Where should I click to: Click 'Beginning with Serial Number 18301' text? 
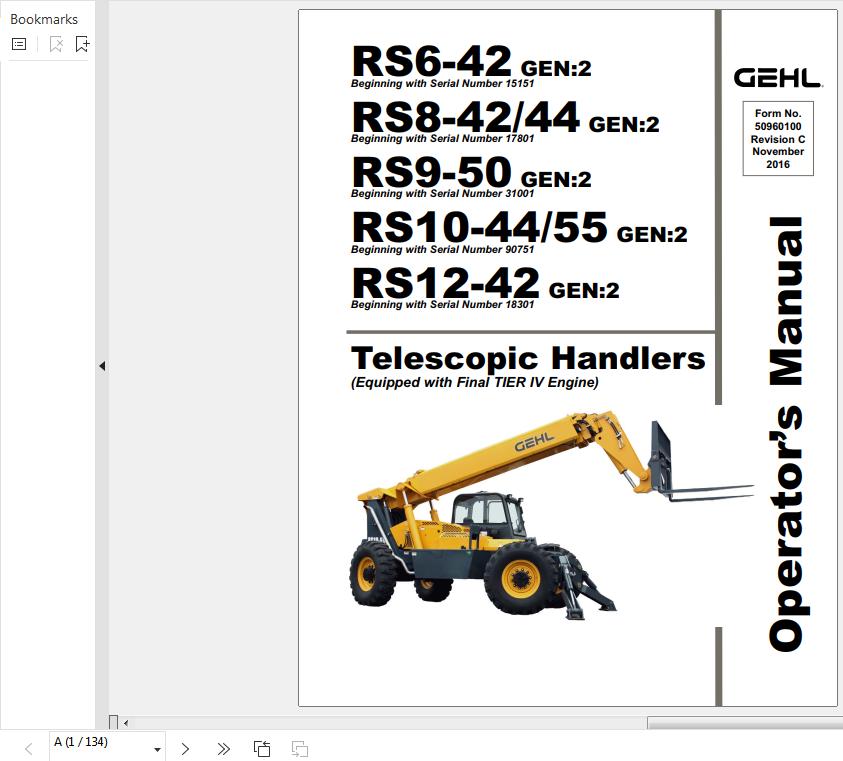[x=442, y=304]
